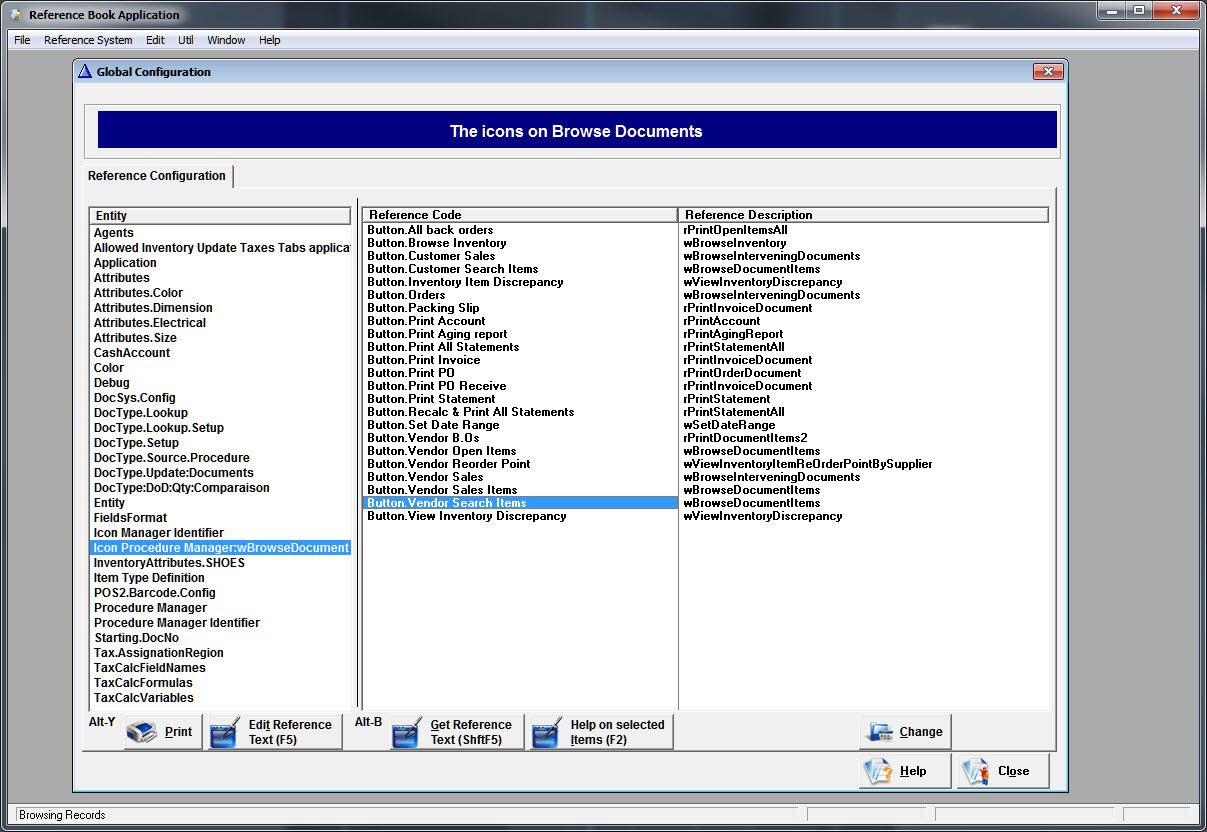The image size is (1207, 832).
Task: Open the Reference System menu
Action: coord(88,40)
